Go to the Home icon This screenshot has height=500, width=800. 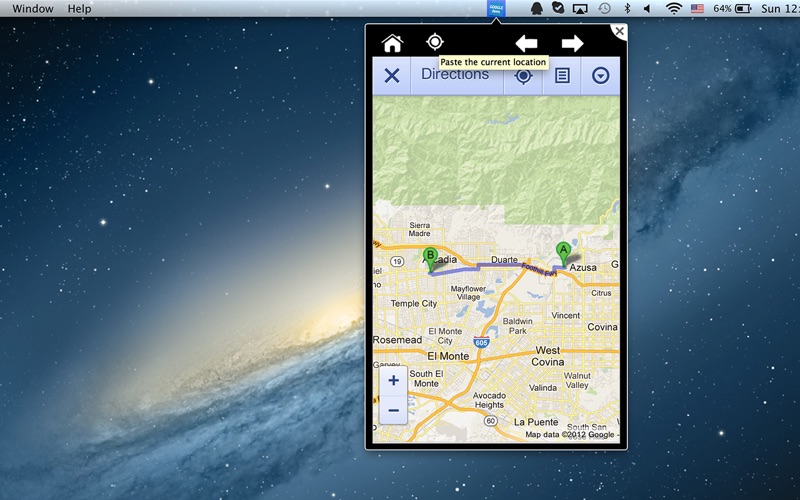(392, 43)
